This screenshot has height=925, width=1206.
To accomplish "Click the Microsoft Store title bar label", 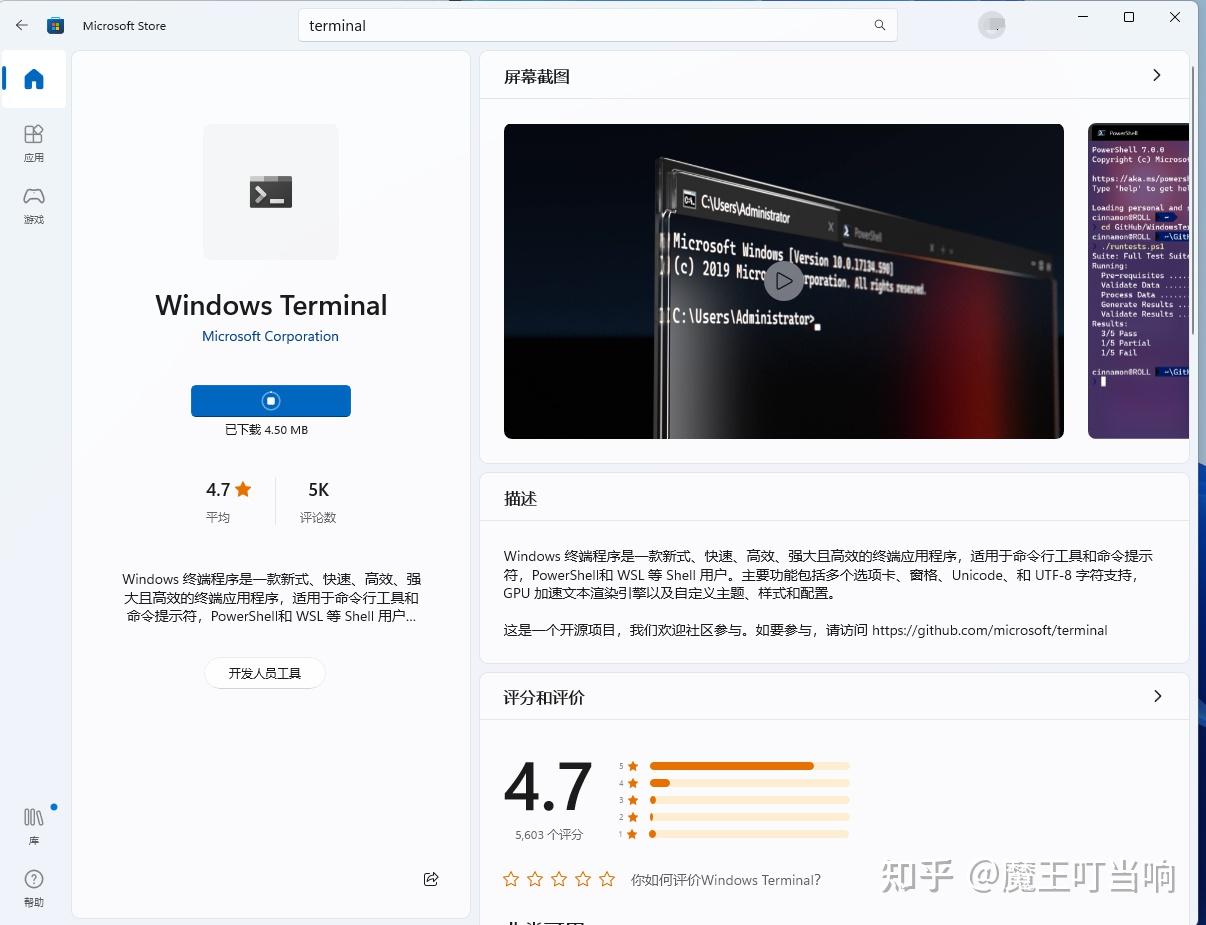I will 124,25.
